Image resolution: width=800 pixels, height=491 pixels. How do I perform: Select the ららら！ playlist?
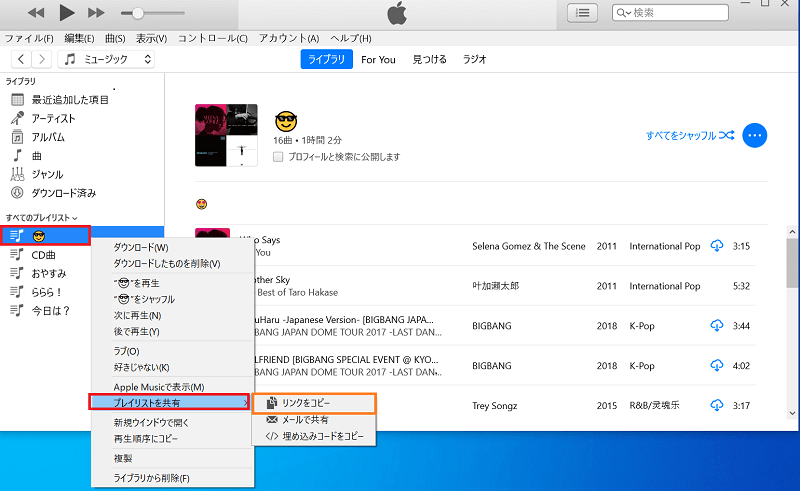pyautogui.click(x=46, y=292)
